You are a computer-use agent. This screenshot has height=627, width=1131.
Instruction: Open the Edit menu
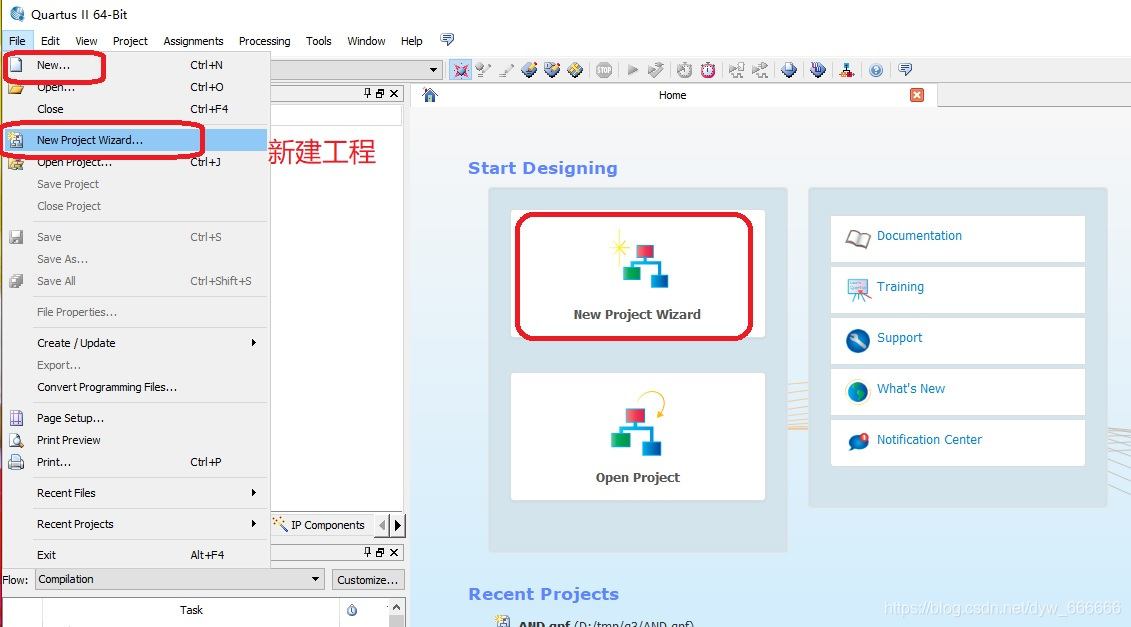pos(50,41)
